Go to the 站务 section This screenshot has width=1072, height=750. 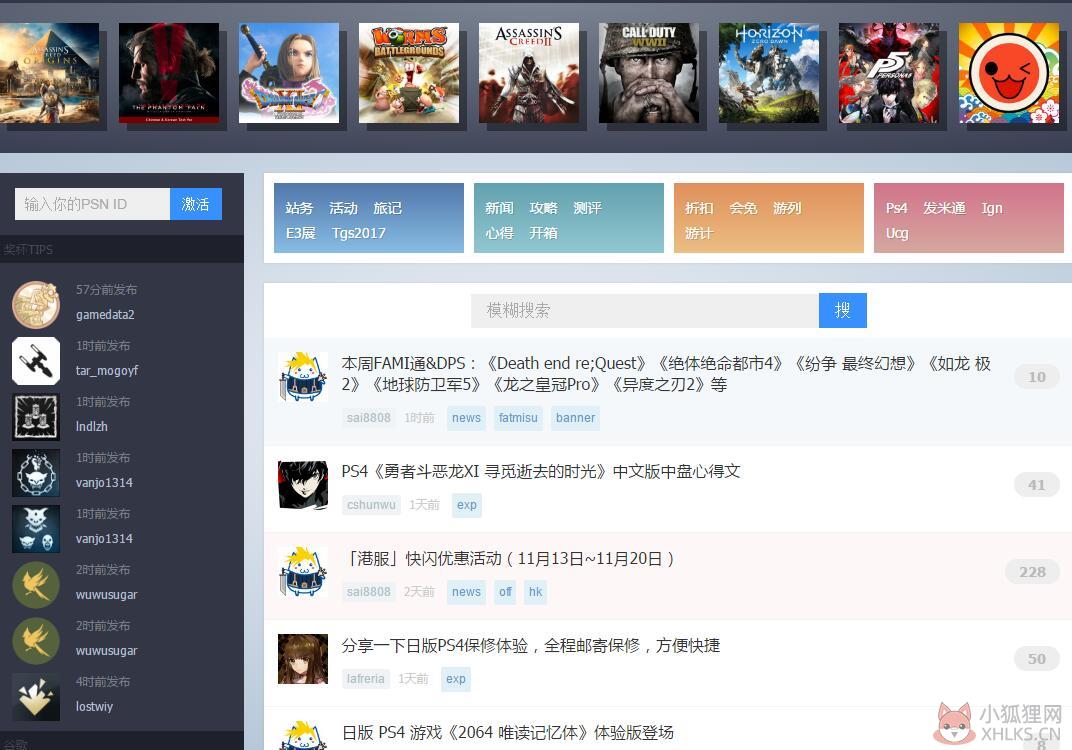pos(299,208)
